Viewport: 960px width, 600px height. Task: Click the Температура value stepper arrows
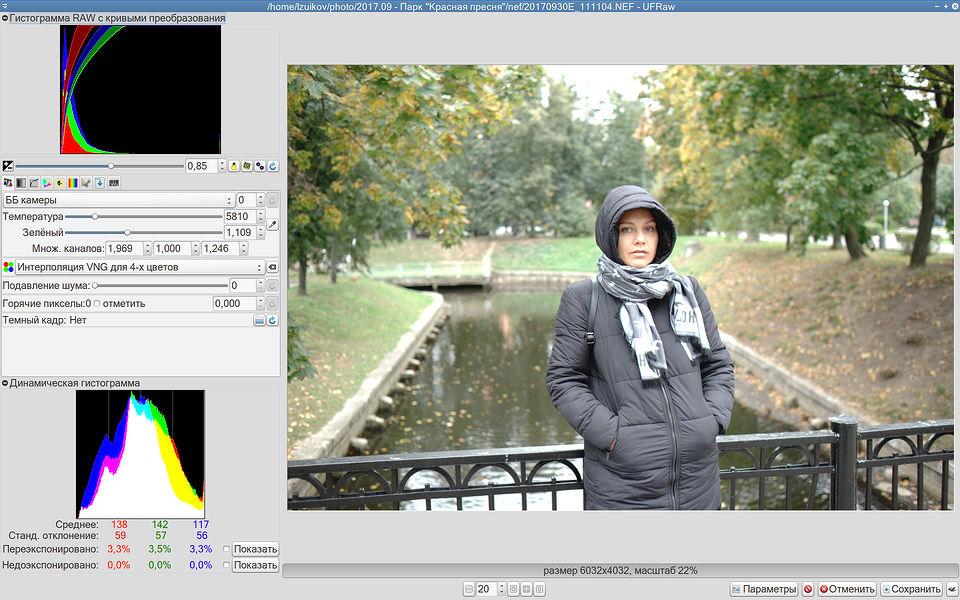pos(261,216)
